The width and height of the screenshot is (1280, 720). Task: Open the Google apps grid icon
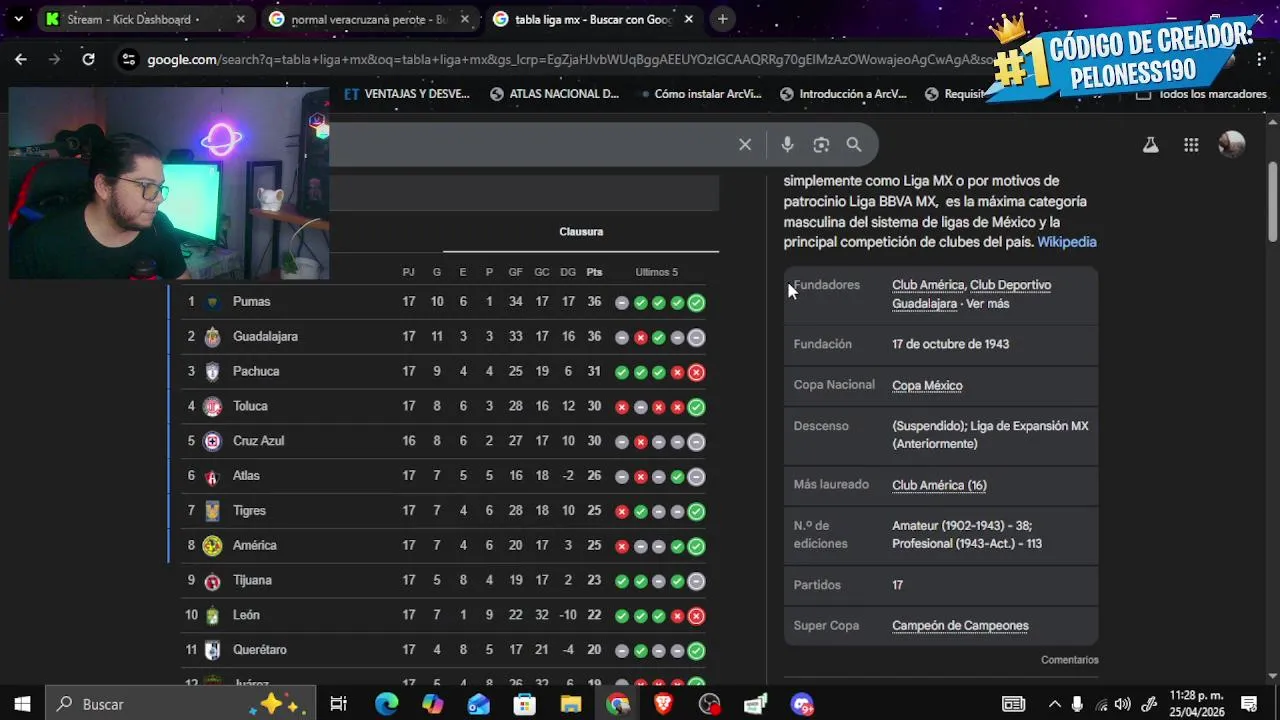click(1191, 145)
